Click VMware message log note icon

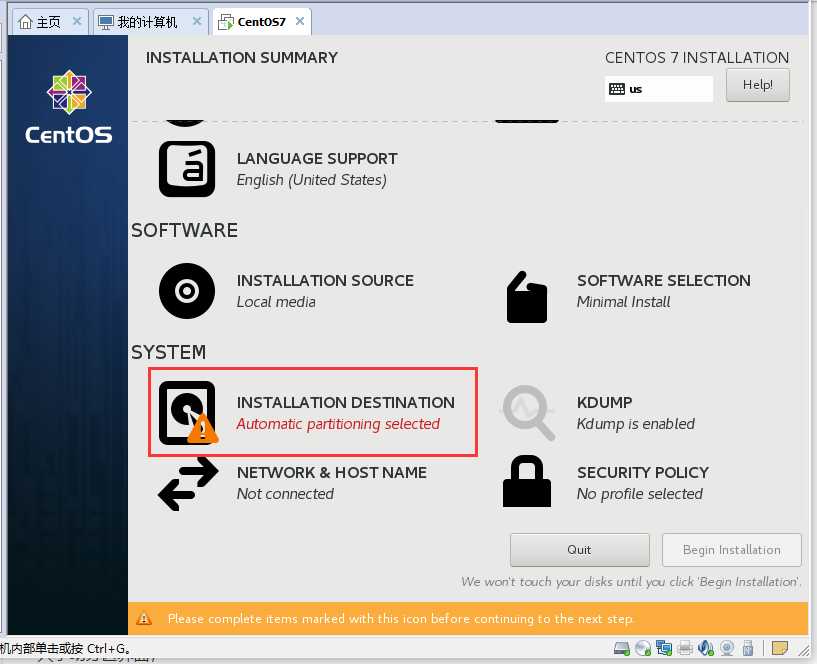779,648
